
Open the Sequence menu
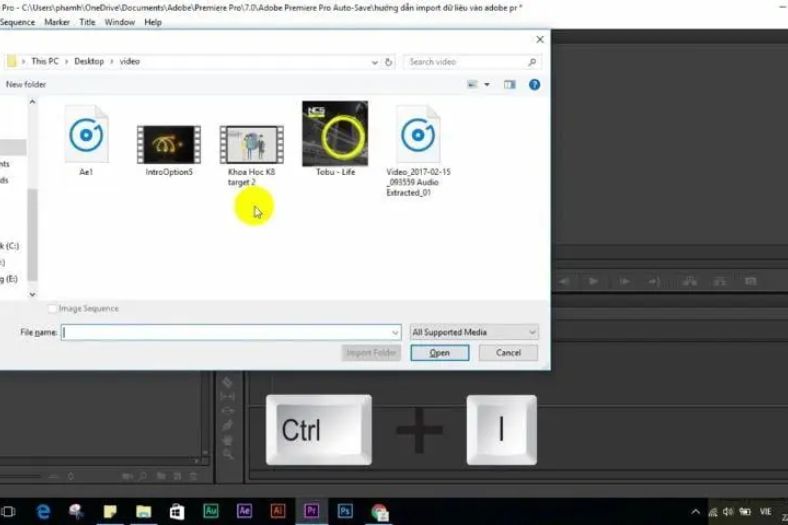17,22
